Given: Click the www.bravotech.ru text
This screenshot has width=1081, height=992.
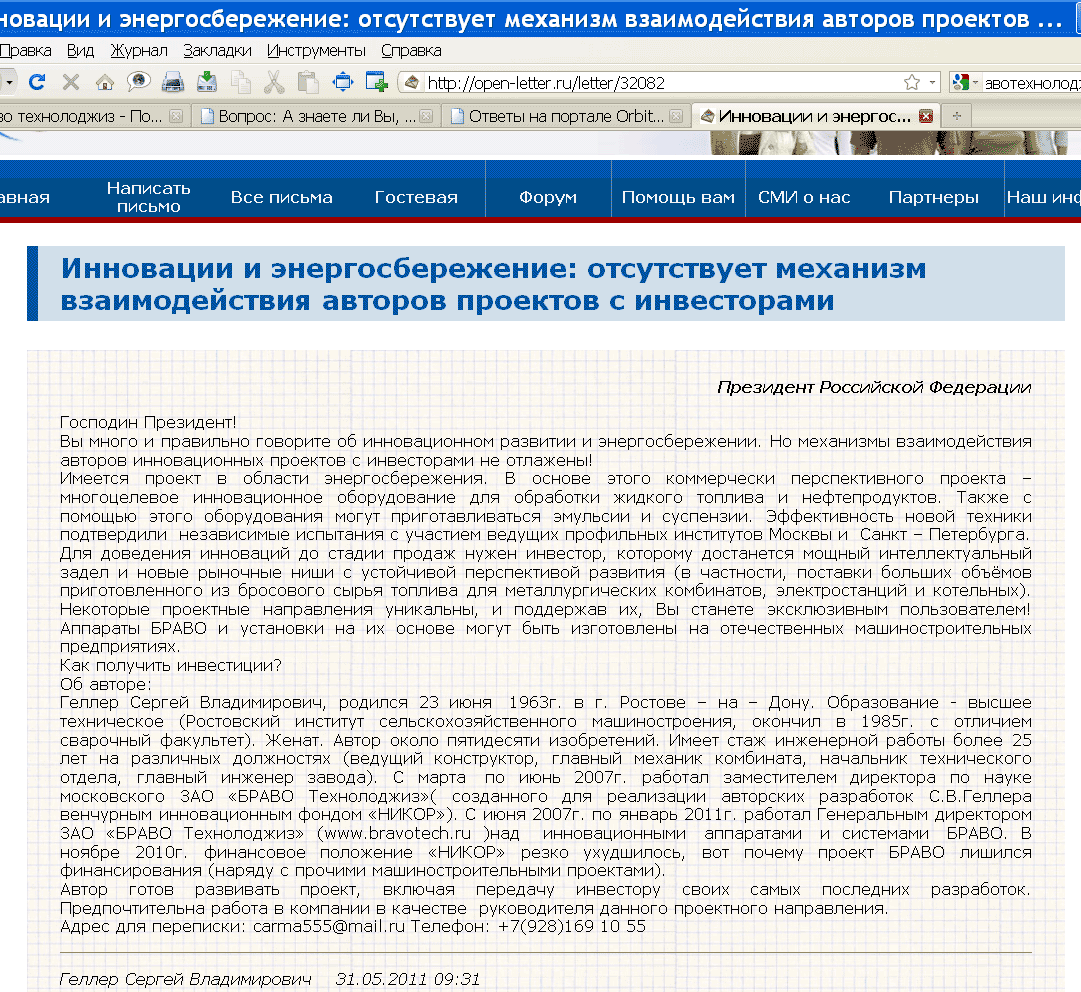Looking at the screenshot, I should point(398,833).
